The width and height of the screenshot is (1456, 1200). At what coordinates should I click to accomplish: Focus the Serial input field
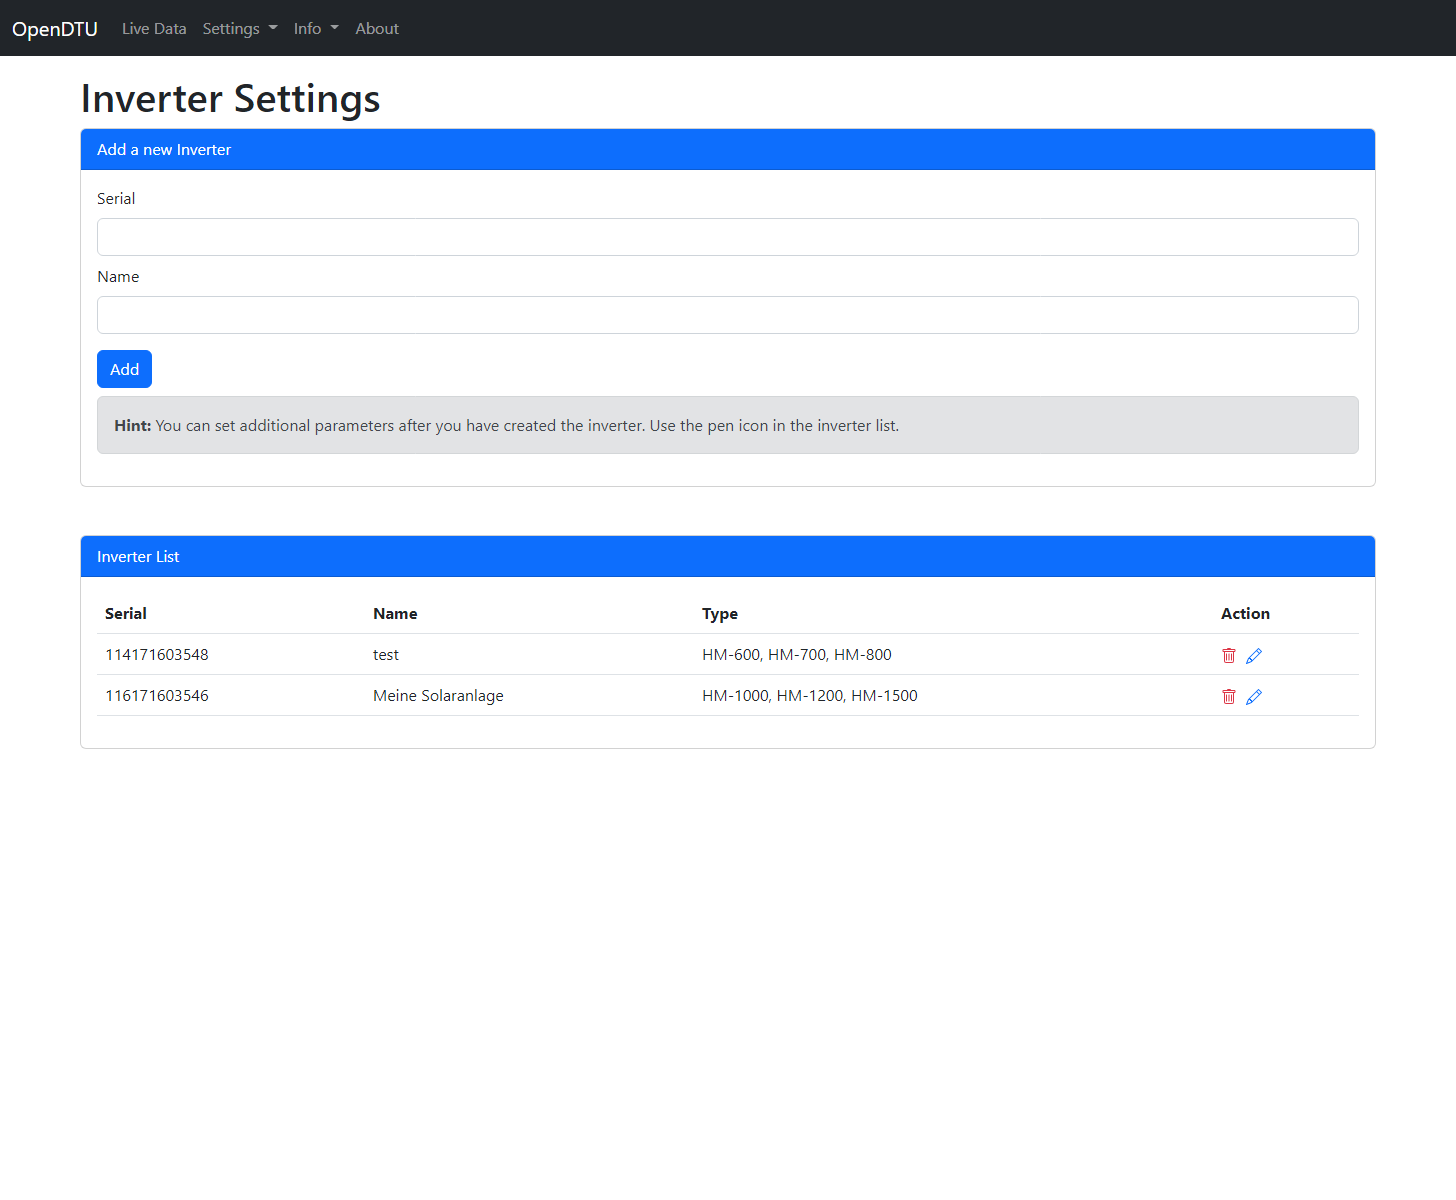[727, 237]
